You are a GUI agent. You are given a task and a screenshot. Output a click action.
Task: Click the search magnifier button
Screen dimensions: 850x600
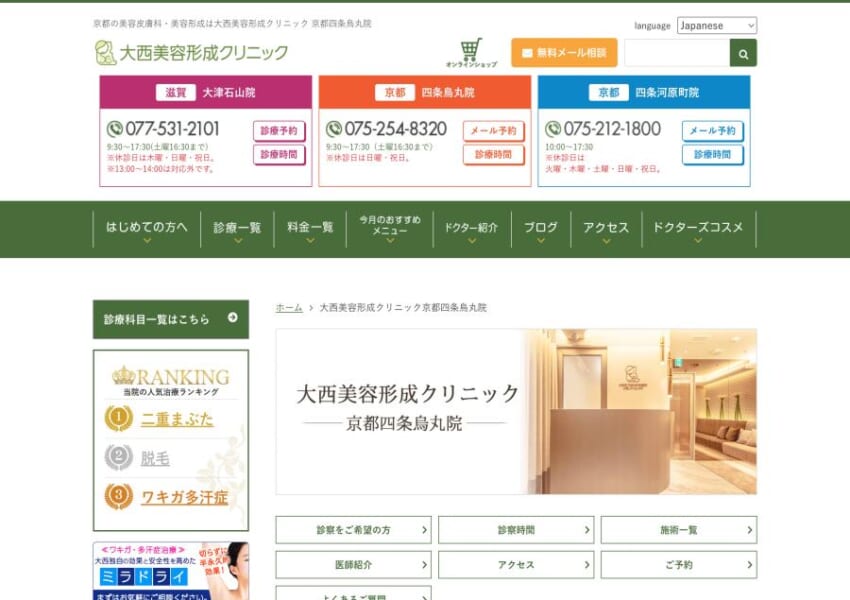[743, 53]
